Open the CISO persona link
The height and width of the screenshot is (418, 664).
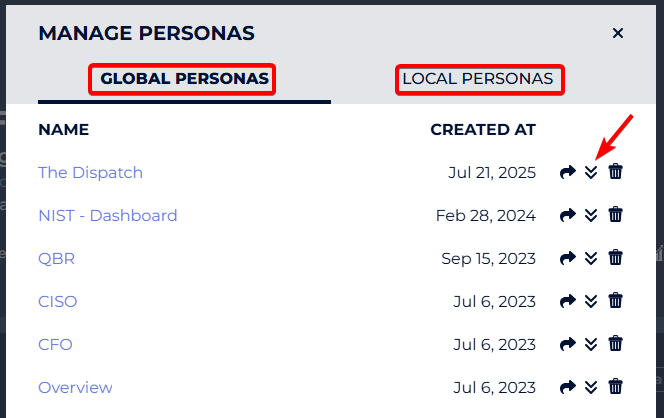(58, 302)
